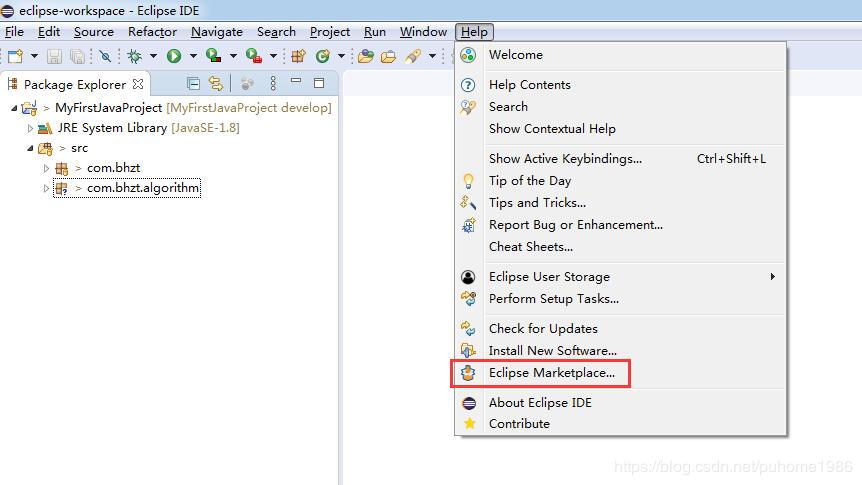The height and width of the screenshot is (485, 862).
Task: Choose Help Contents
Action: (621, 85)
